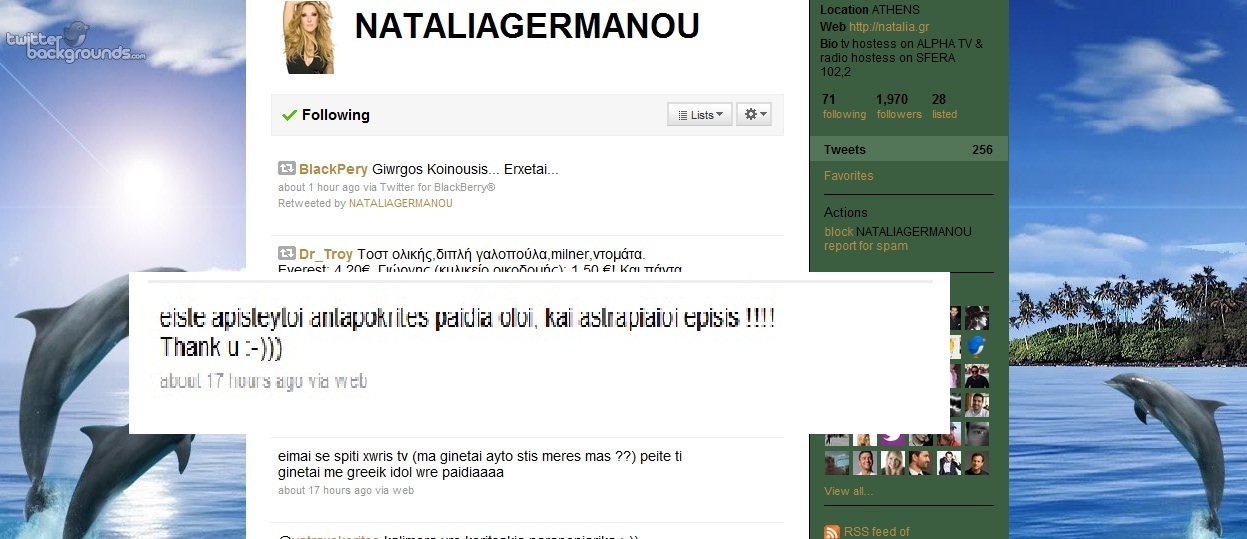Open the 'about 1 hour ago' timestamp
Screen dimensions: 1247x539
tap(319, 187)
